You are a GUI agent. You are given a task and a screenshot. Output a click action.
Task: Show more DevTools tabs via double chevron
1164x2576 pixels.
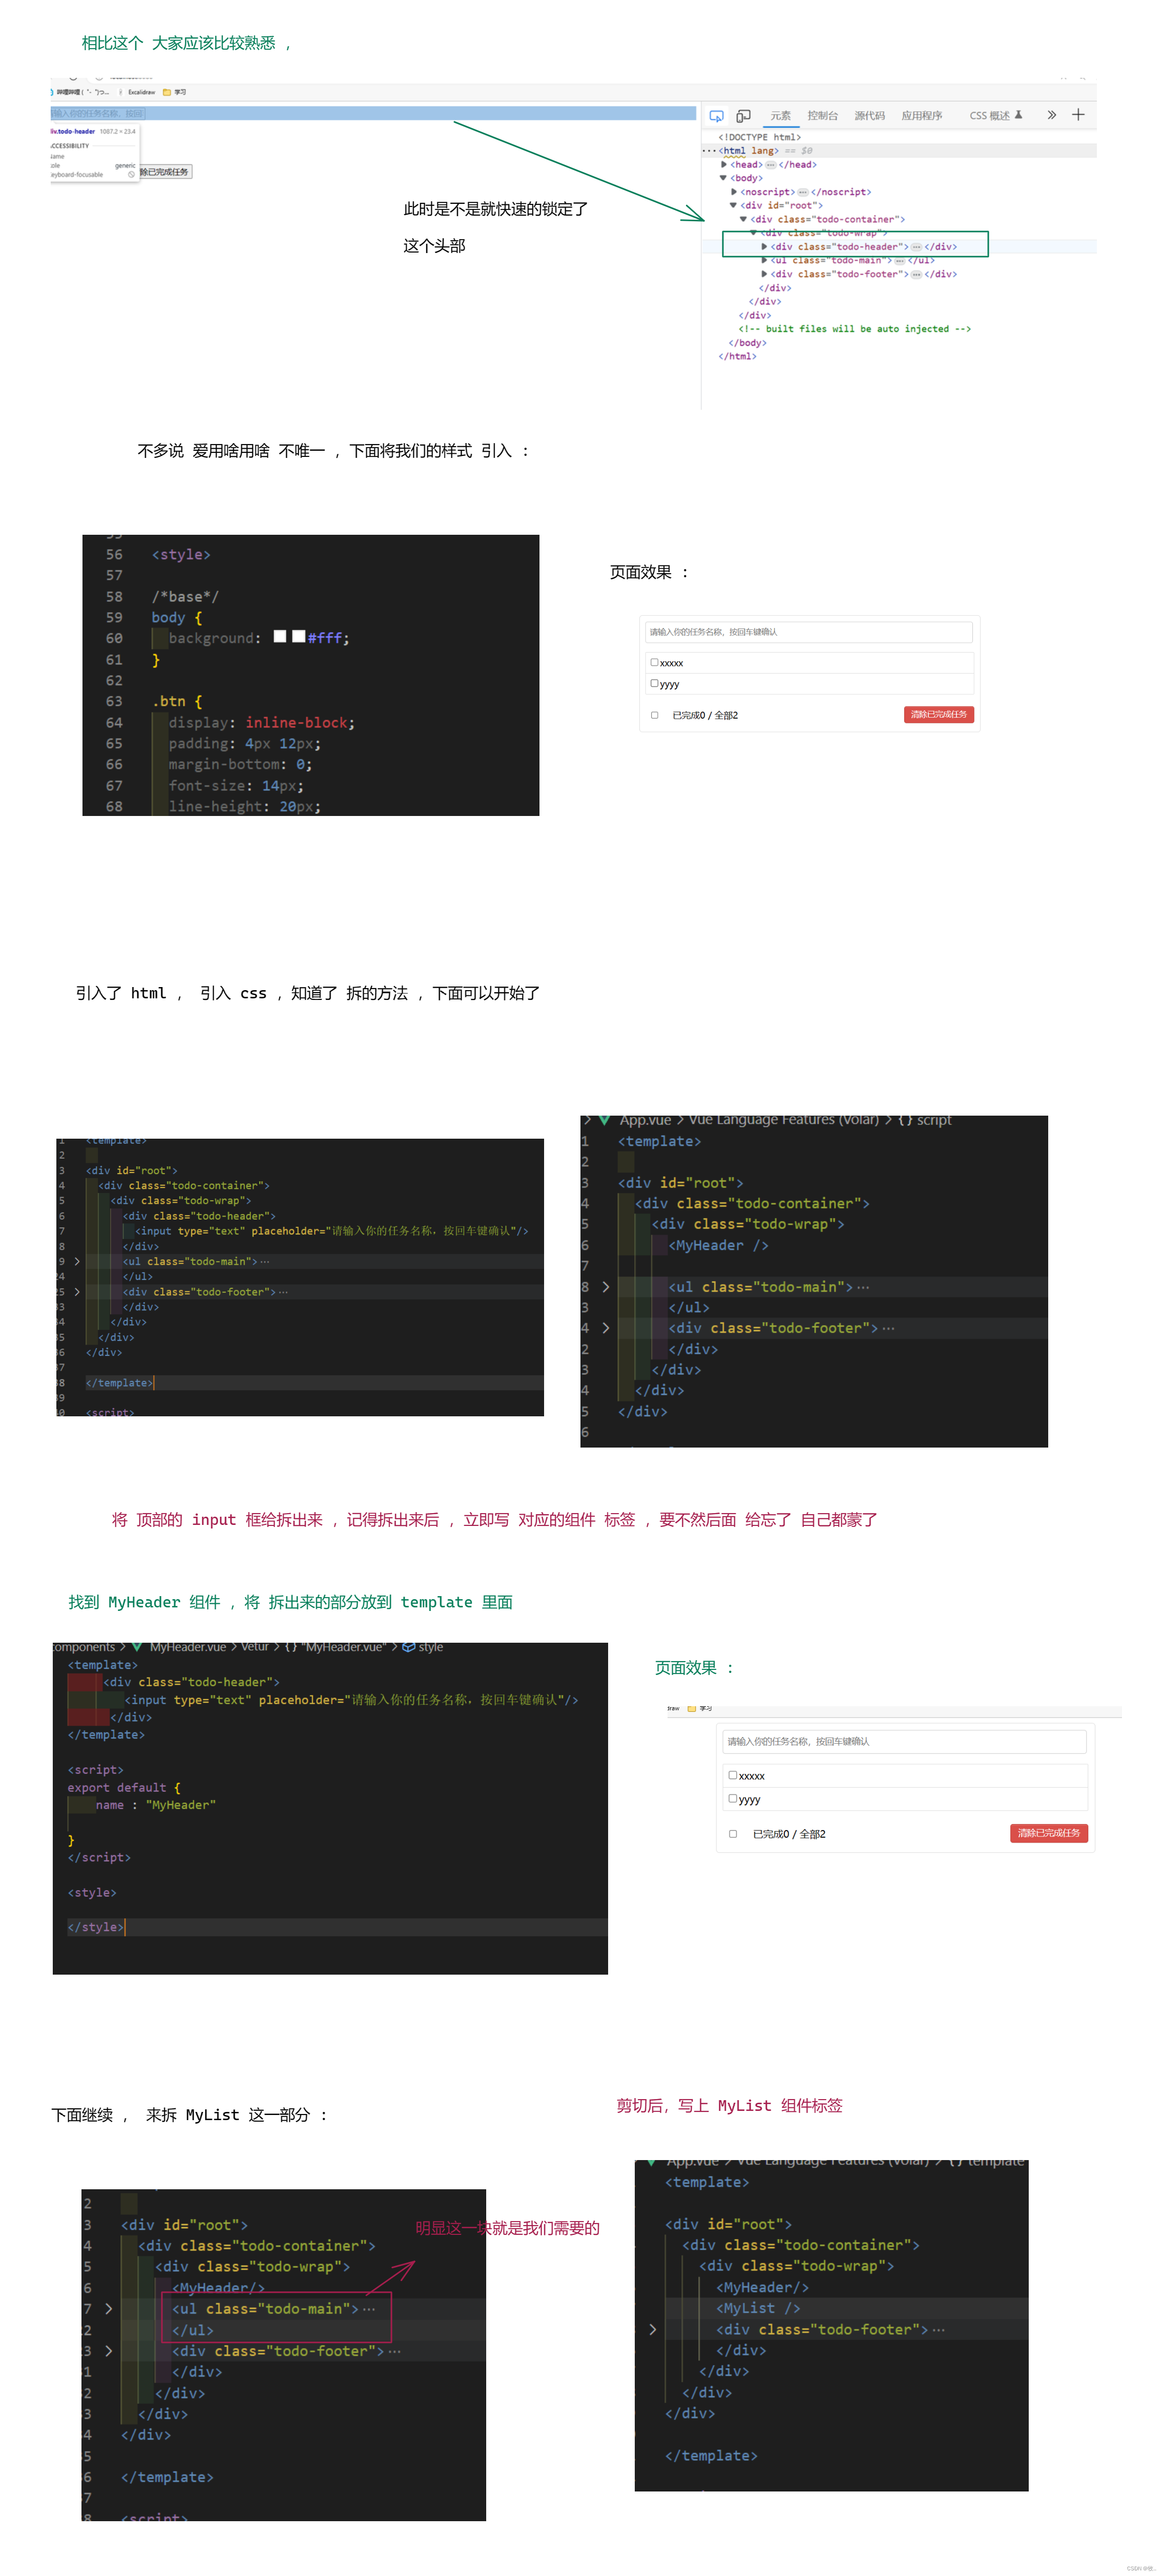tap(1051, 115)
